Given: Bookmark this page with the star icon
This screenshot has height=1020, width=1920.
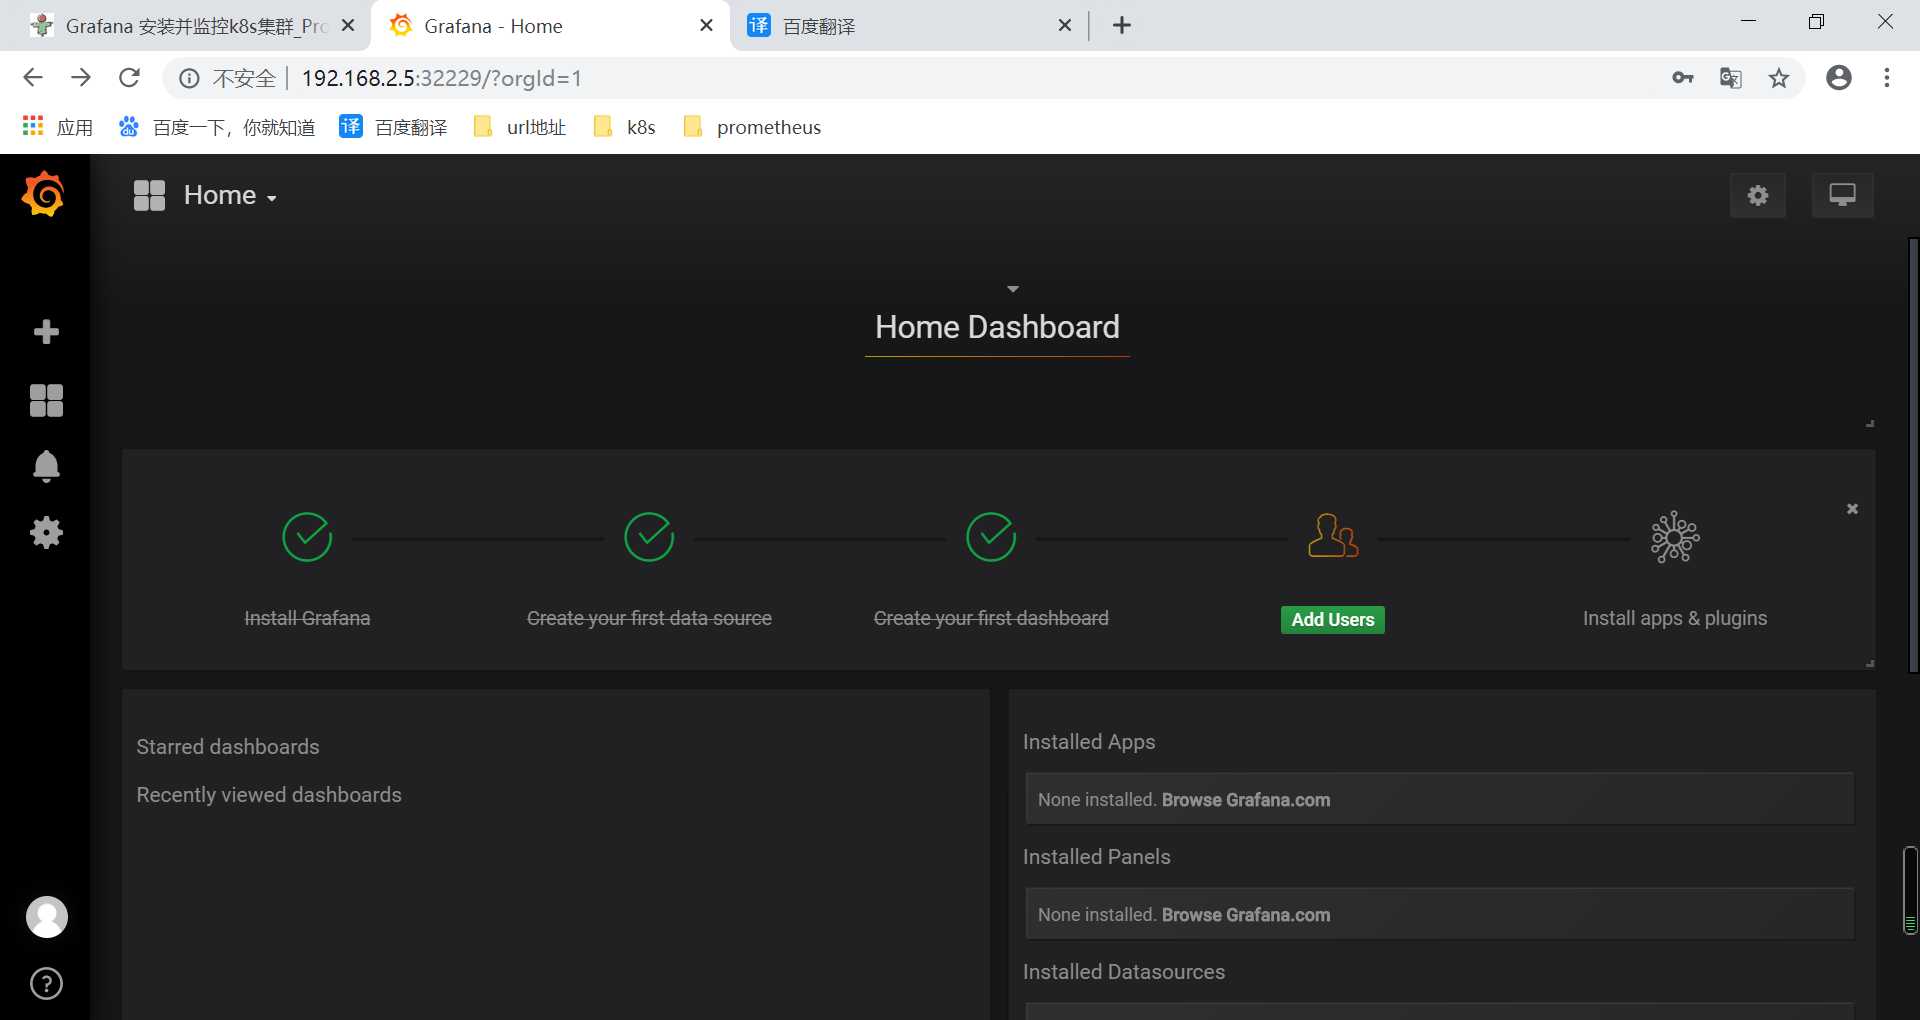Looking at the screenshot, I should pos(1779,78).
